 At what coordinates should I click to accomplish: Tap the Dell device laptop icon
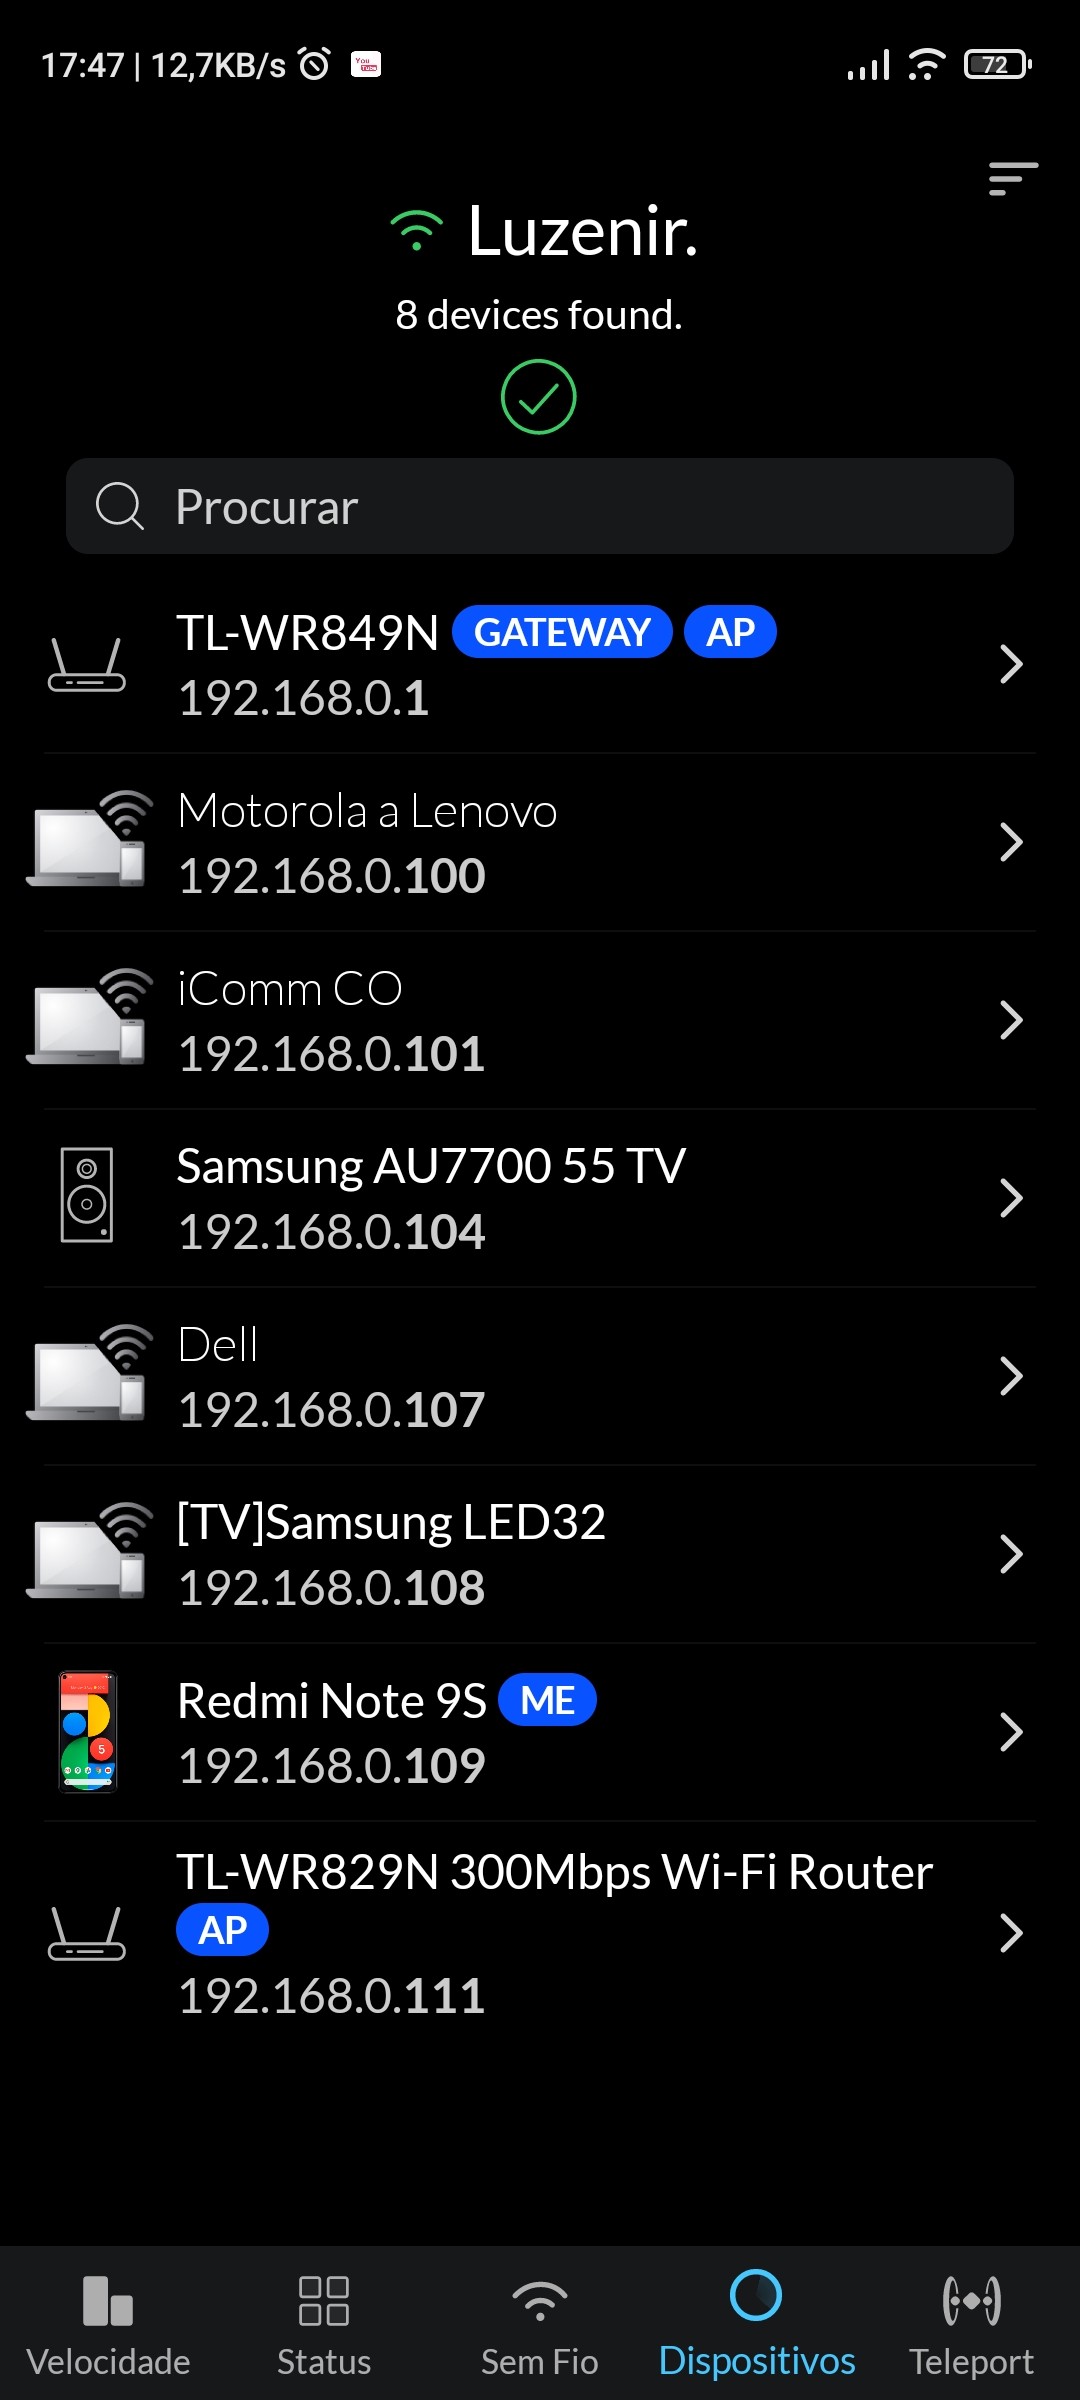point(89,1374)
